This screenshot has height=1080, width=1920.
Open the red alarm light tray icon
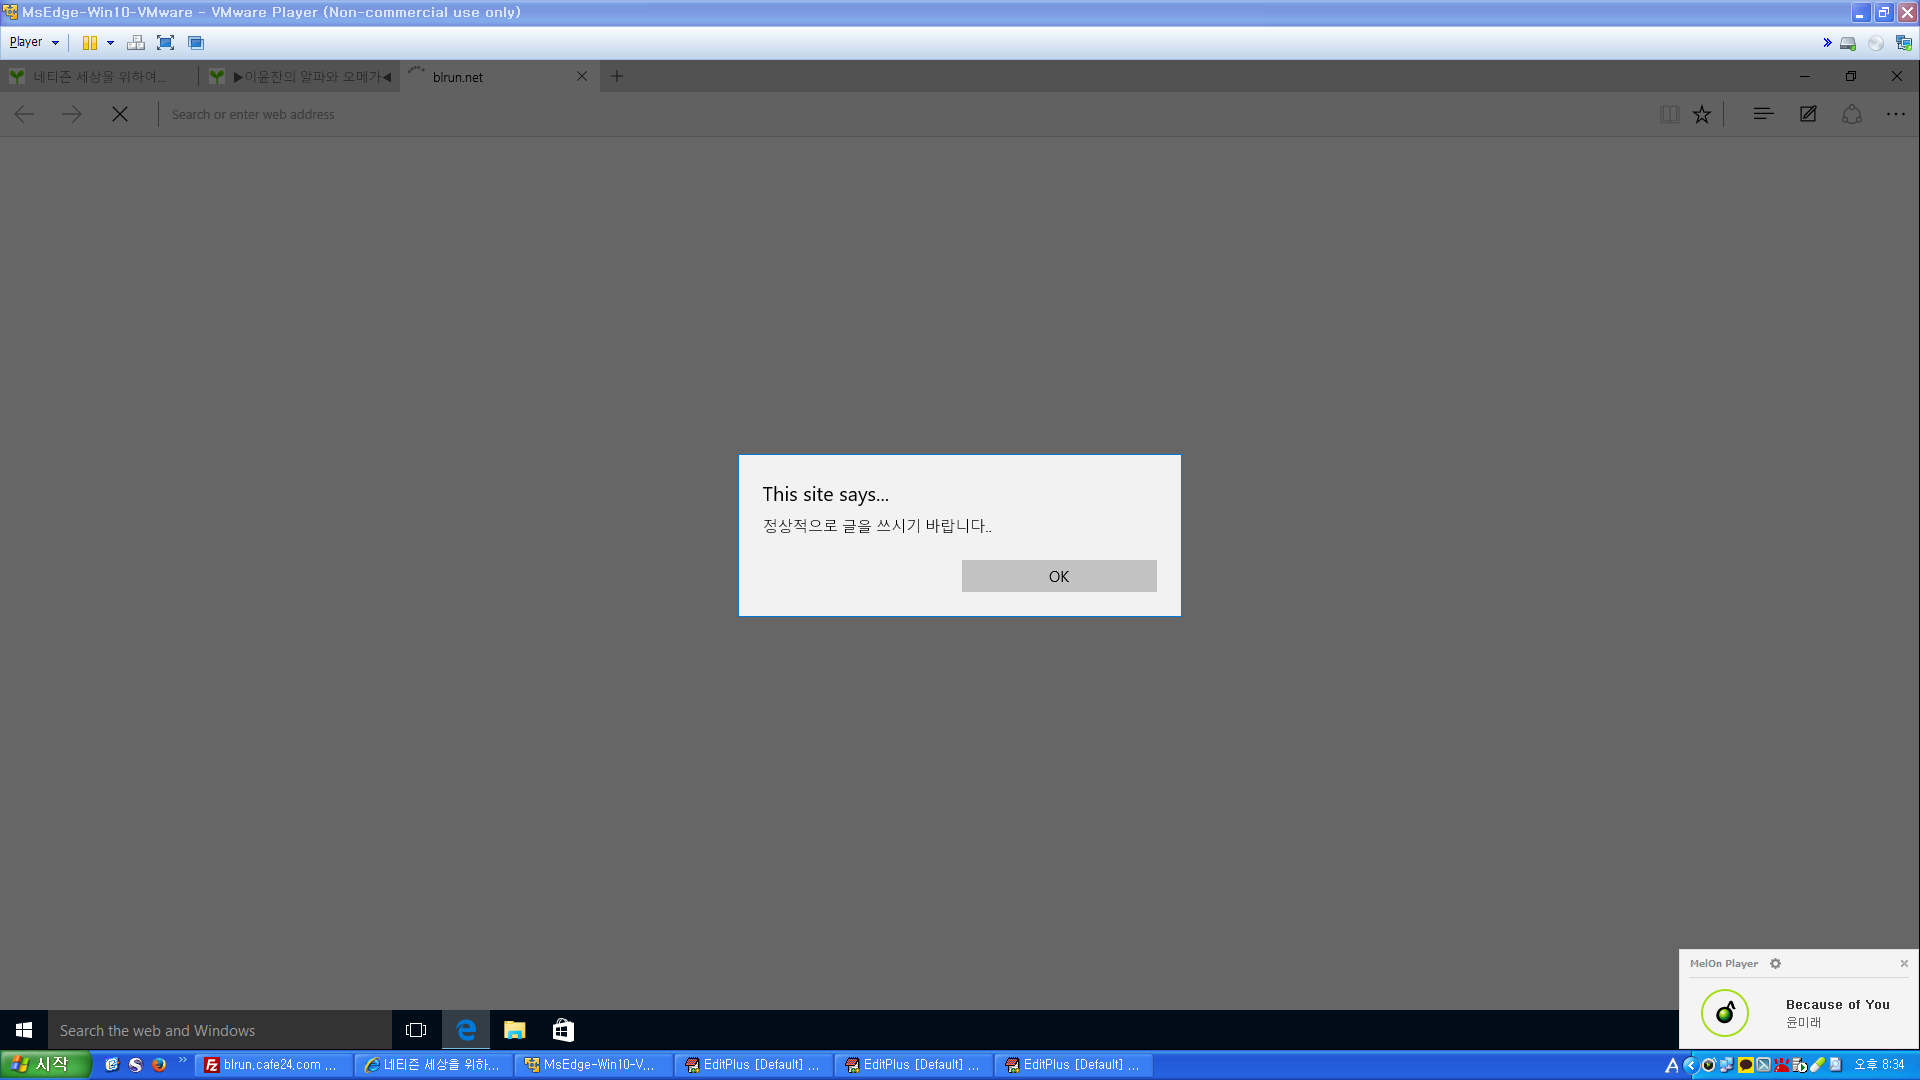[x=1782, y=1065]
